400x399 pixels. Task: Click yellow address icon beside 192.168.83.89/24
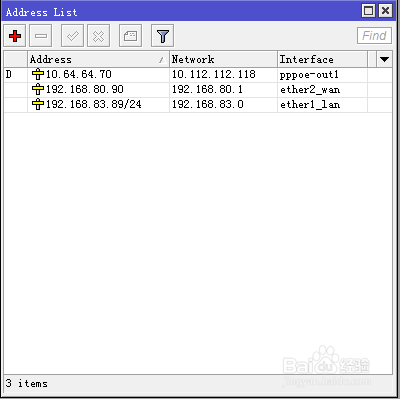click(x=38, y=104)
